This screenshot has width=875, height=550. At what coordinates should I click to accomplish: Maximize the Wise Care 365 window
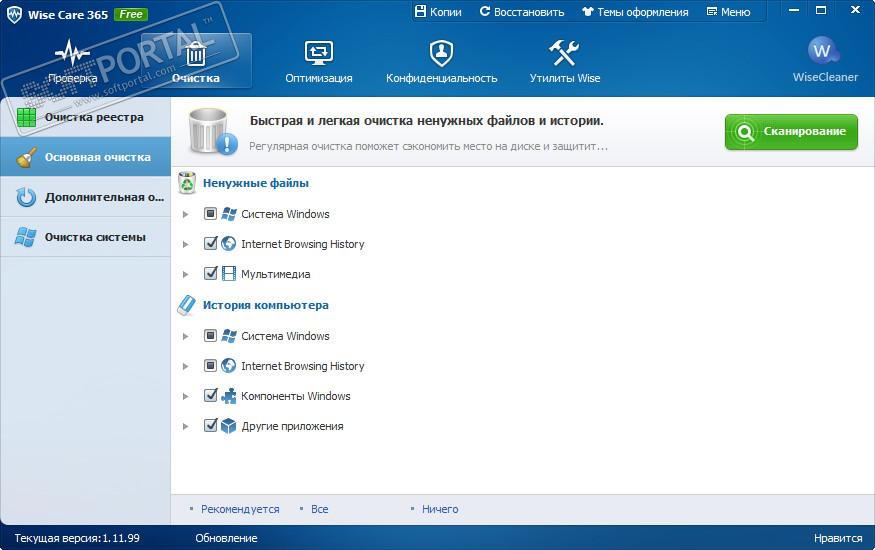[821, 11]
